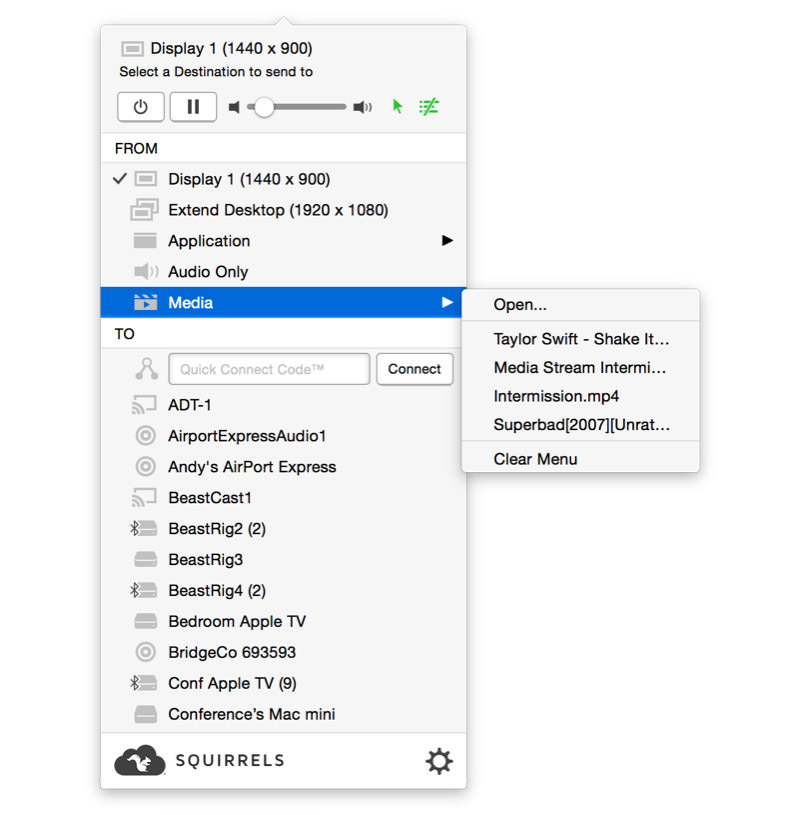Pause the stream with the pause button

[x=193, y=107]
